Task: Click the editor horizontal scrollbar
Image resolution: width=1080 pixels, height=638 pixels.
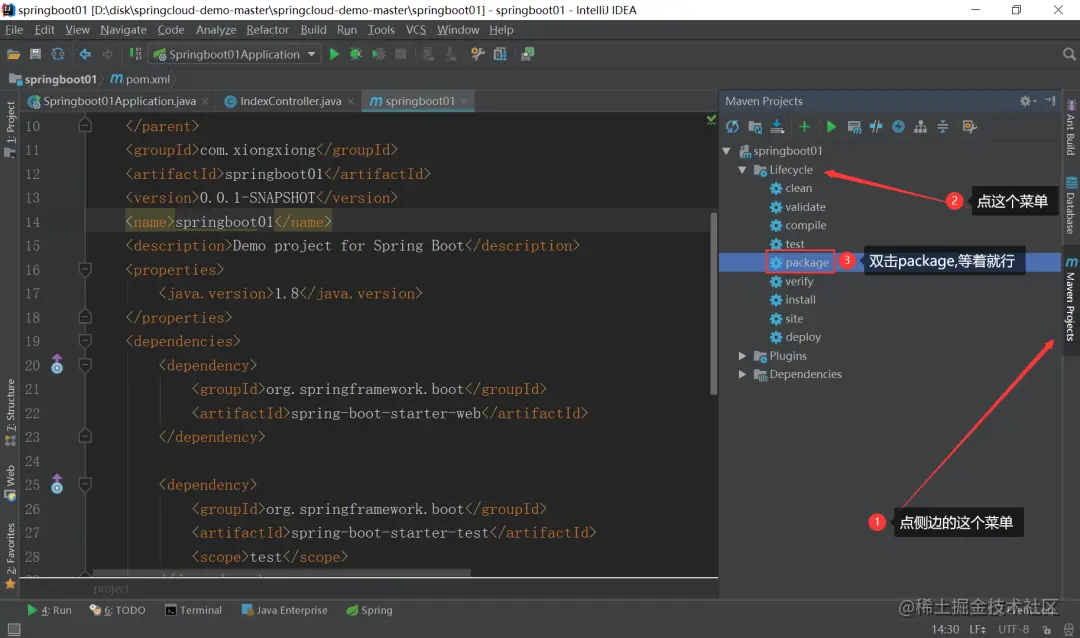Action: (281, 573)
